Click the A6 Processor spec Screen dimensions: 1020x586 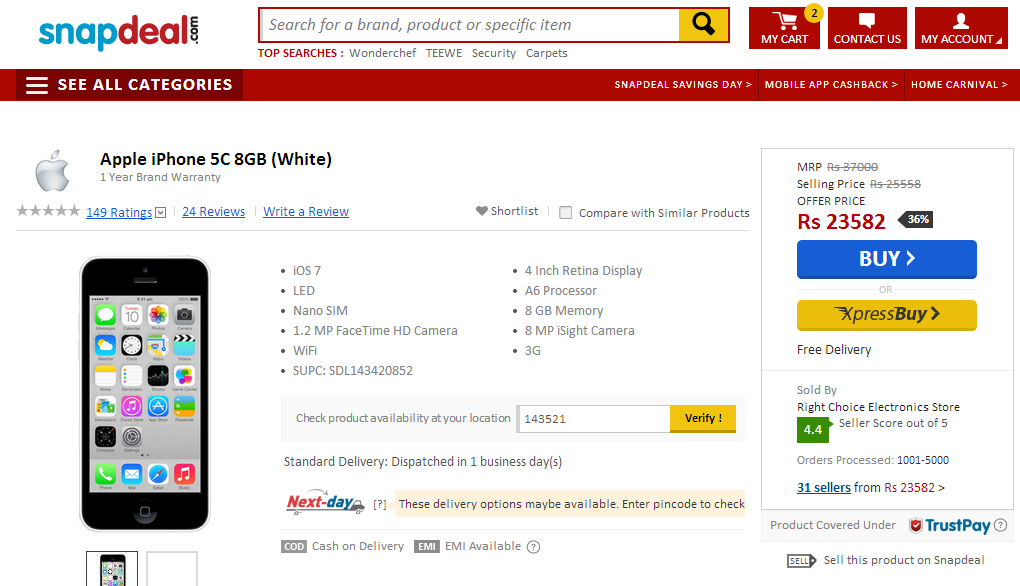pos(561,291)
